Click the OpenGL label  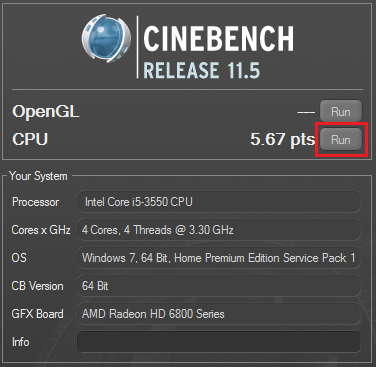coord(46,112)
